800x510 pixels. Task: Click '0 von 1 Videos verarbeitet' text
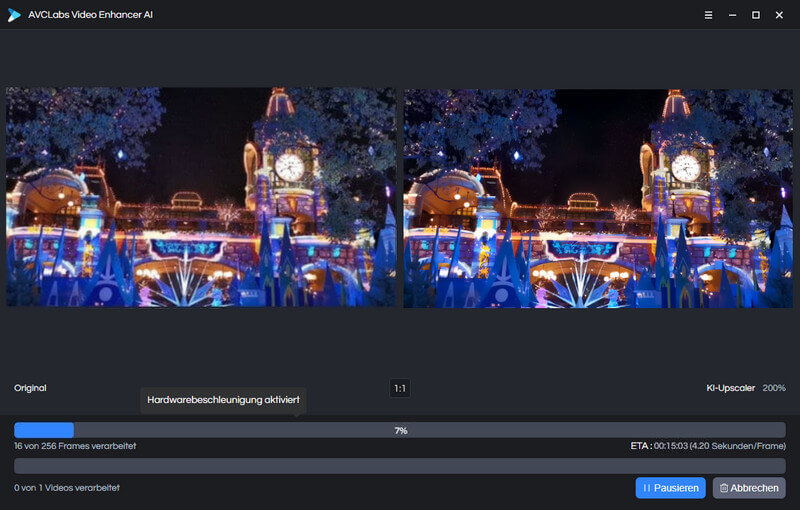click(x=67, y=488)
